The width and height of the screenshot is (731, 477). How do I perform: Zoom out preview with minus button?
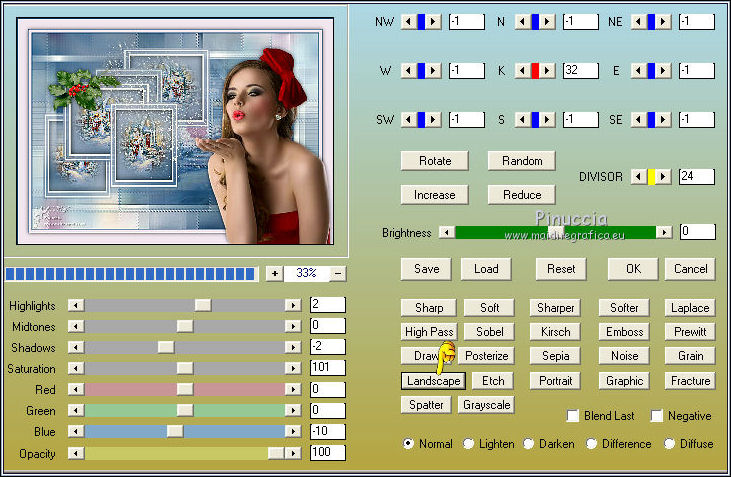pos(338,274)
